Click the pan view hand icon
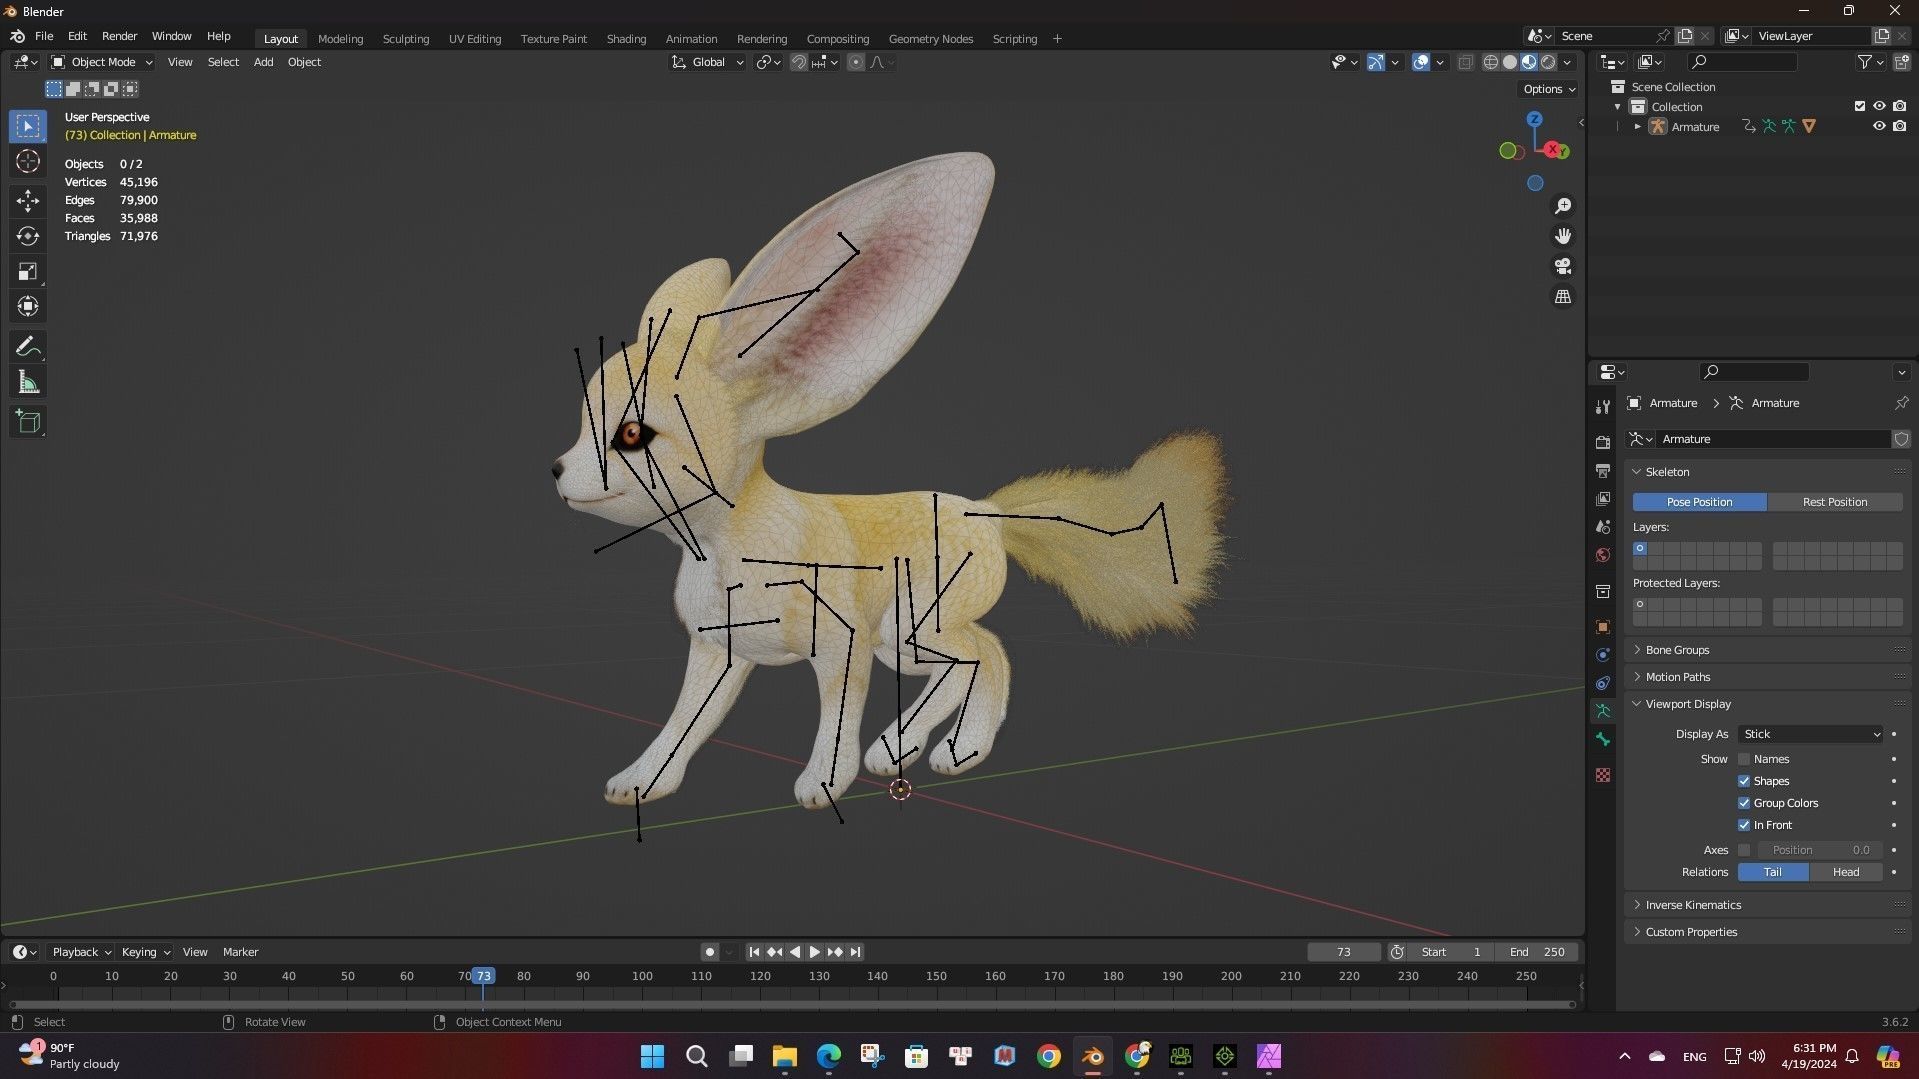 [1562, 236]
